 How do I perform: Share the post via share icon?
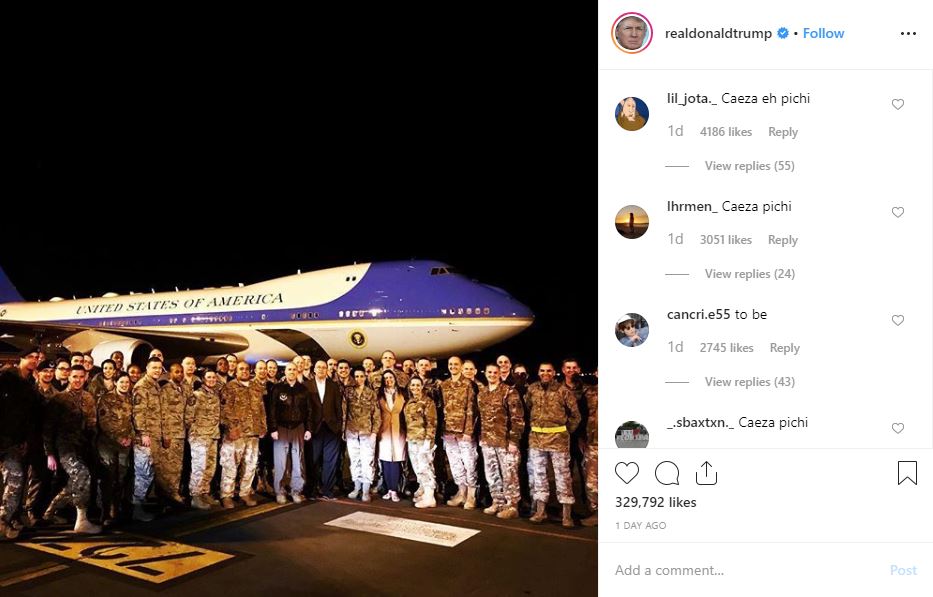click(706, 473)
